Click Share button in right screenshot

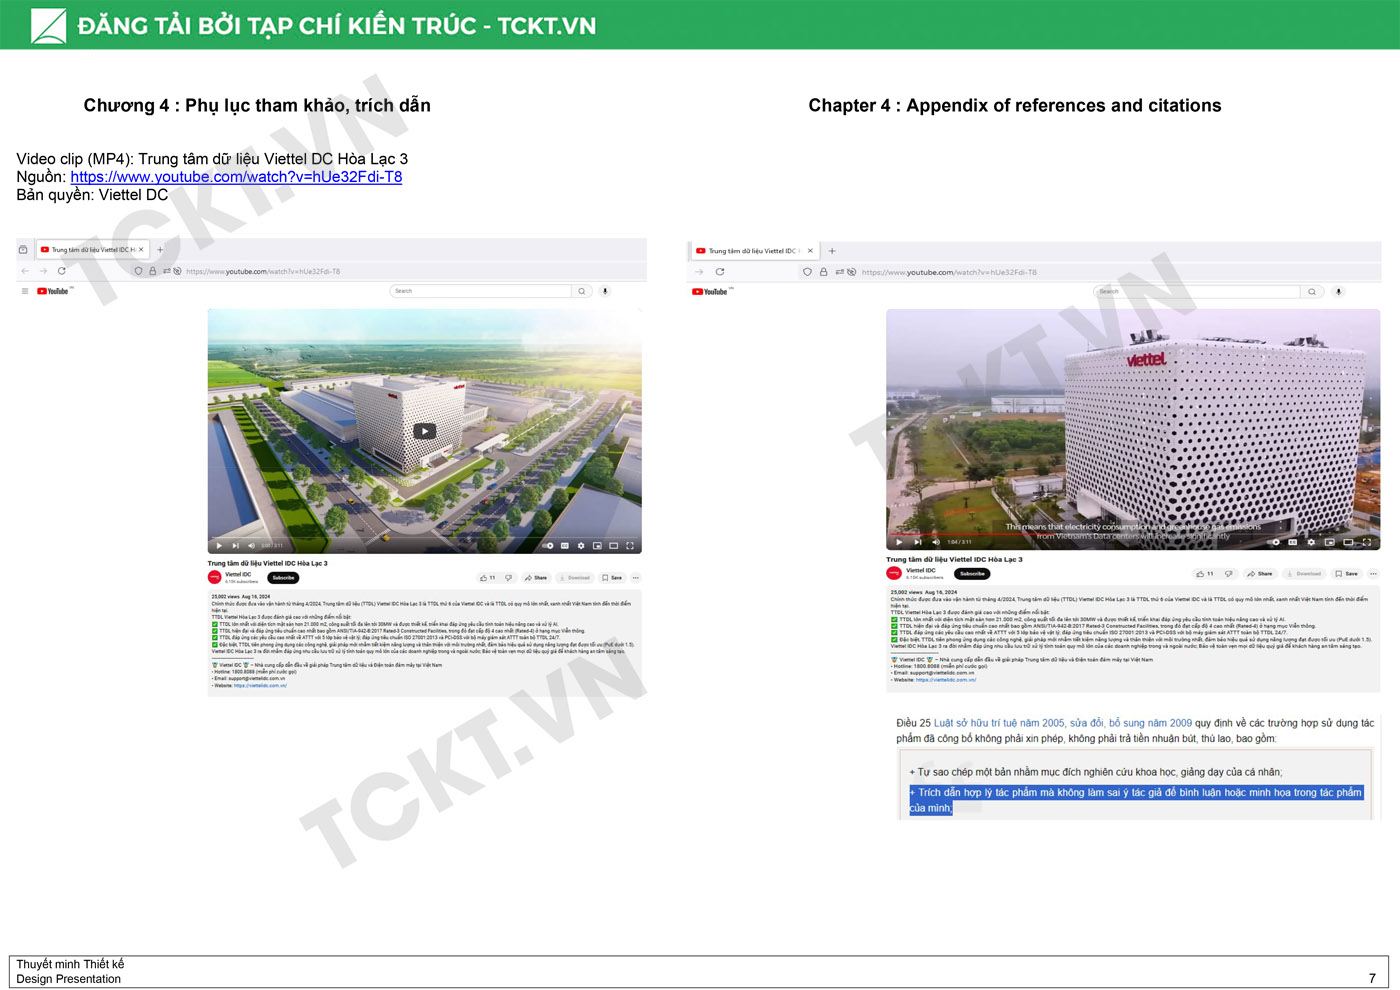[1260, 574]
